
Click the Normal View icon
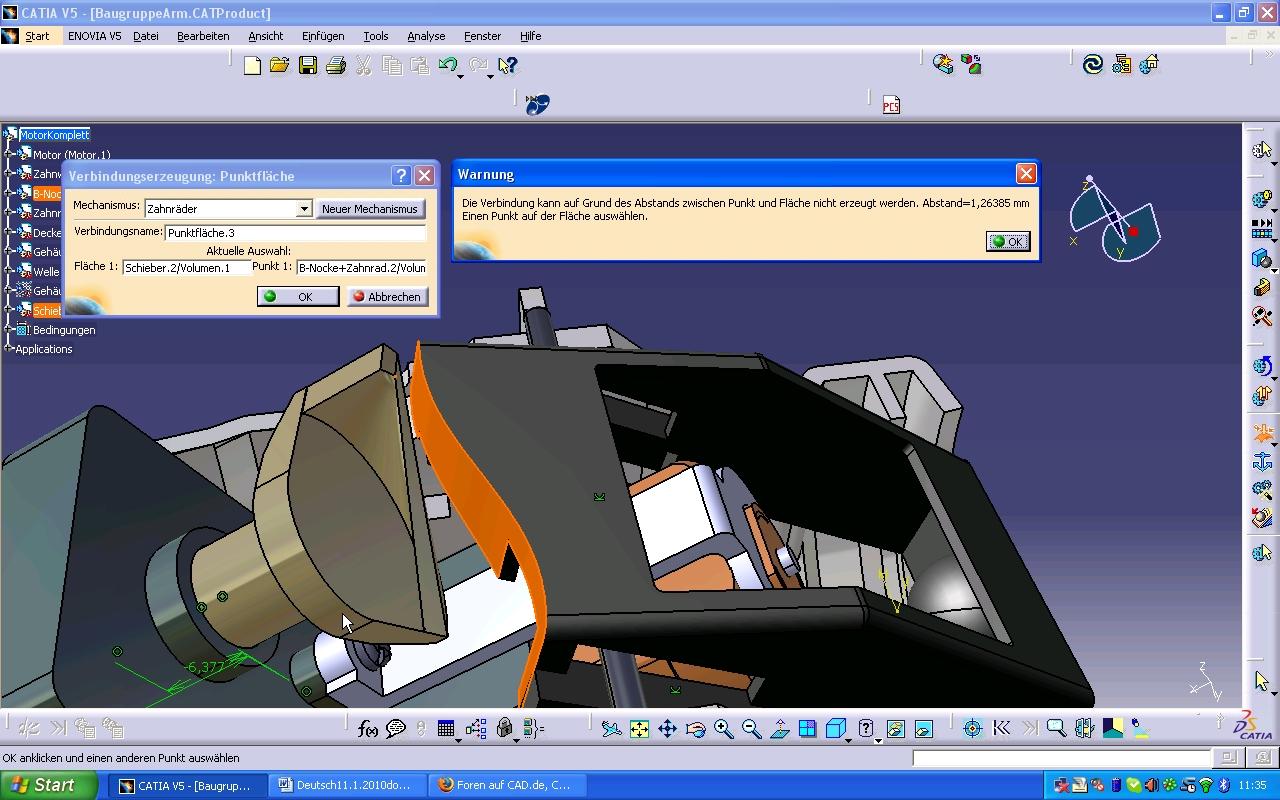pos(779,729)
